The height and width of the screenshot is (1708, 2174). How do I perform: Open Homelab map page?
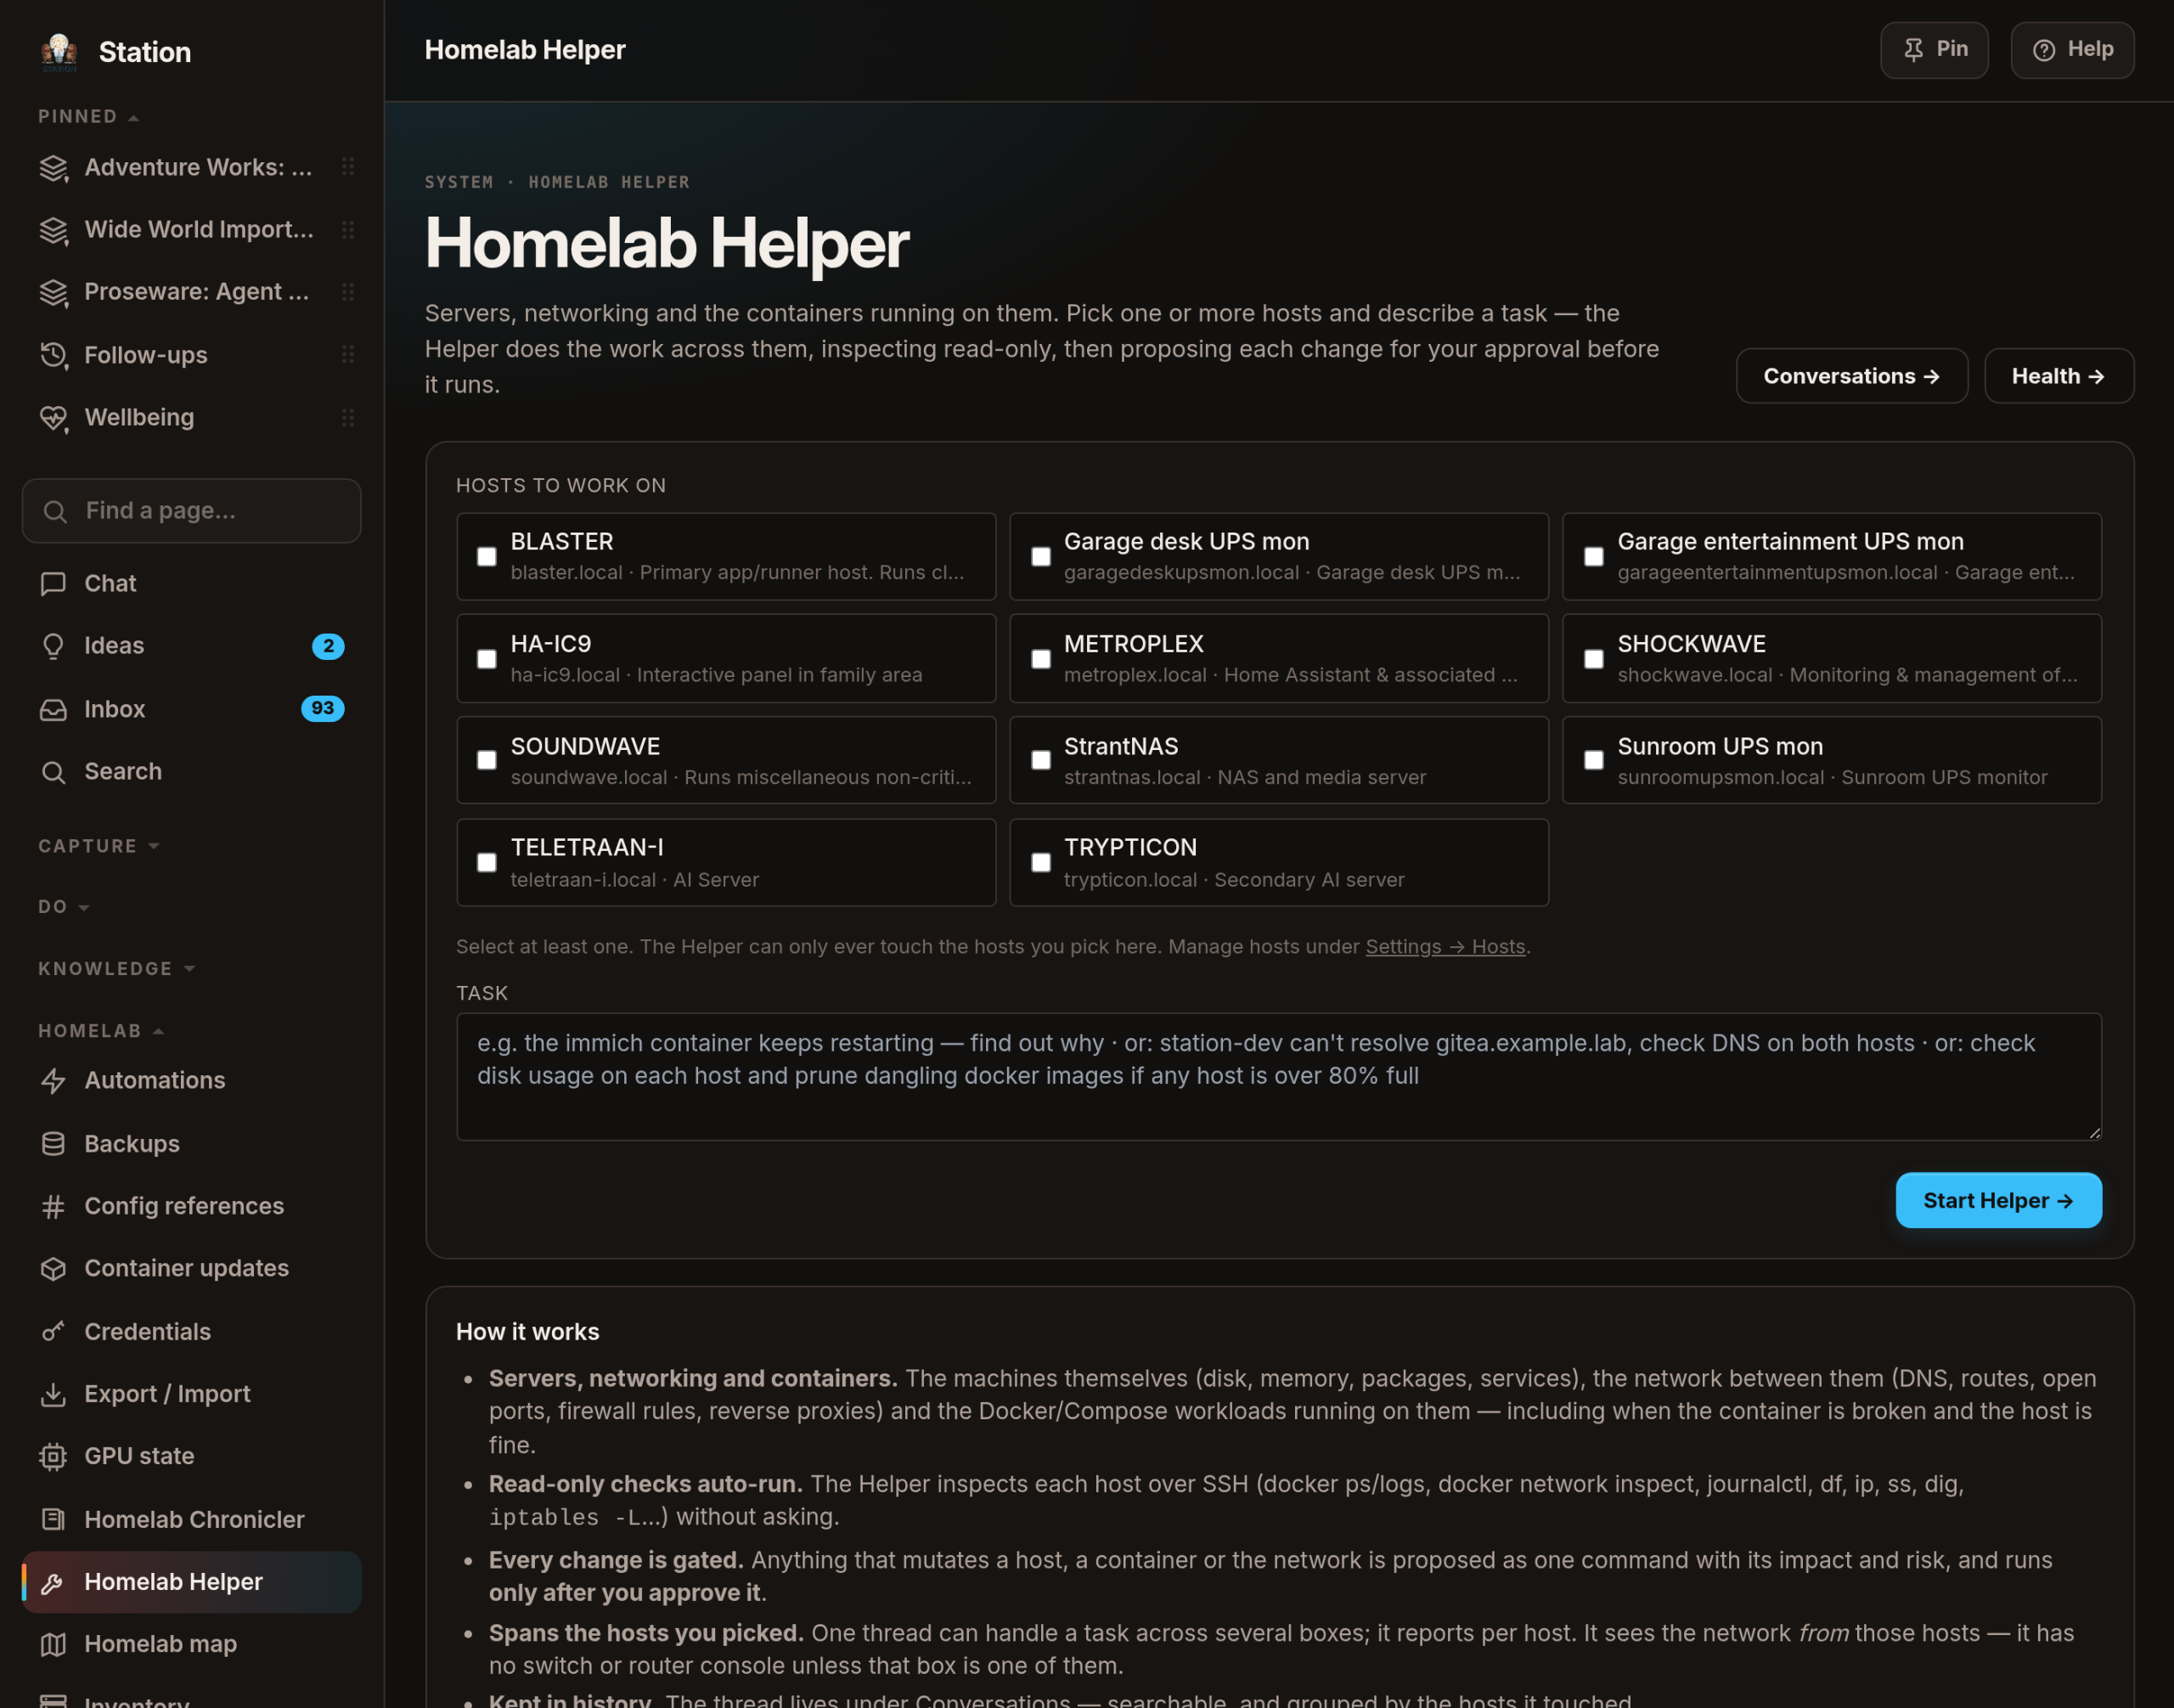click(x=191, y=1644)
